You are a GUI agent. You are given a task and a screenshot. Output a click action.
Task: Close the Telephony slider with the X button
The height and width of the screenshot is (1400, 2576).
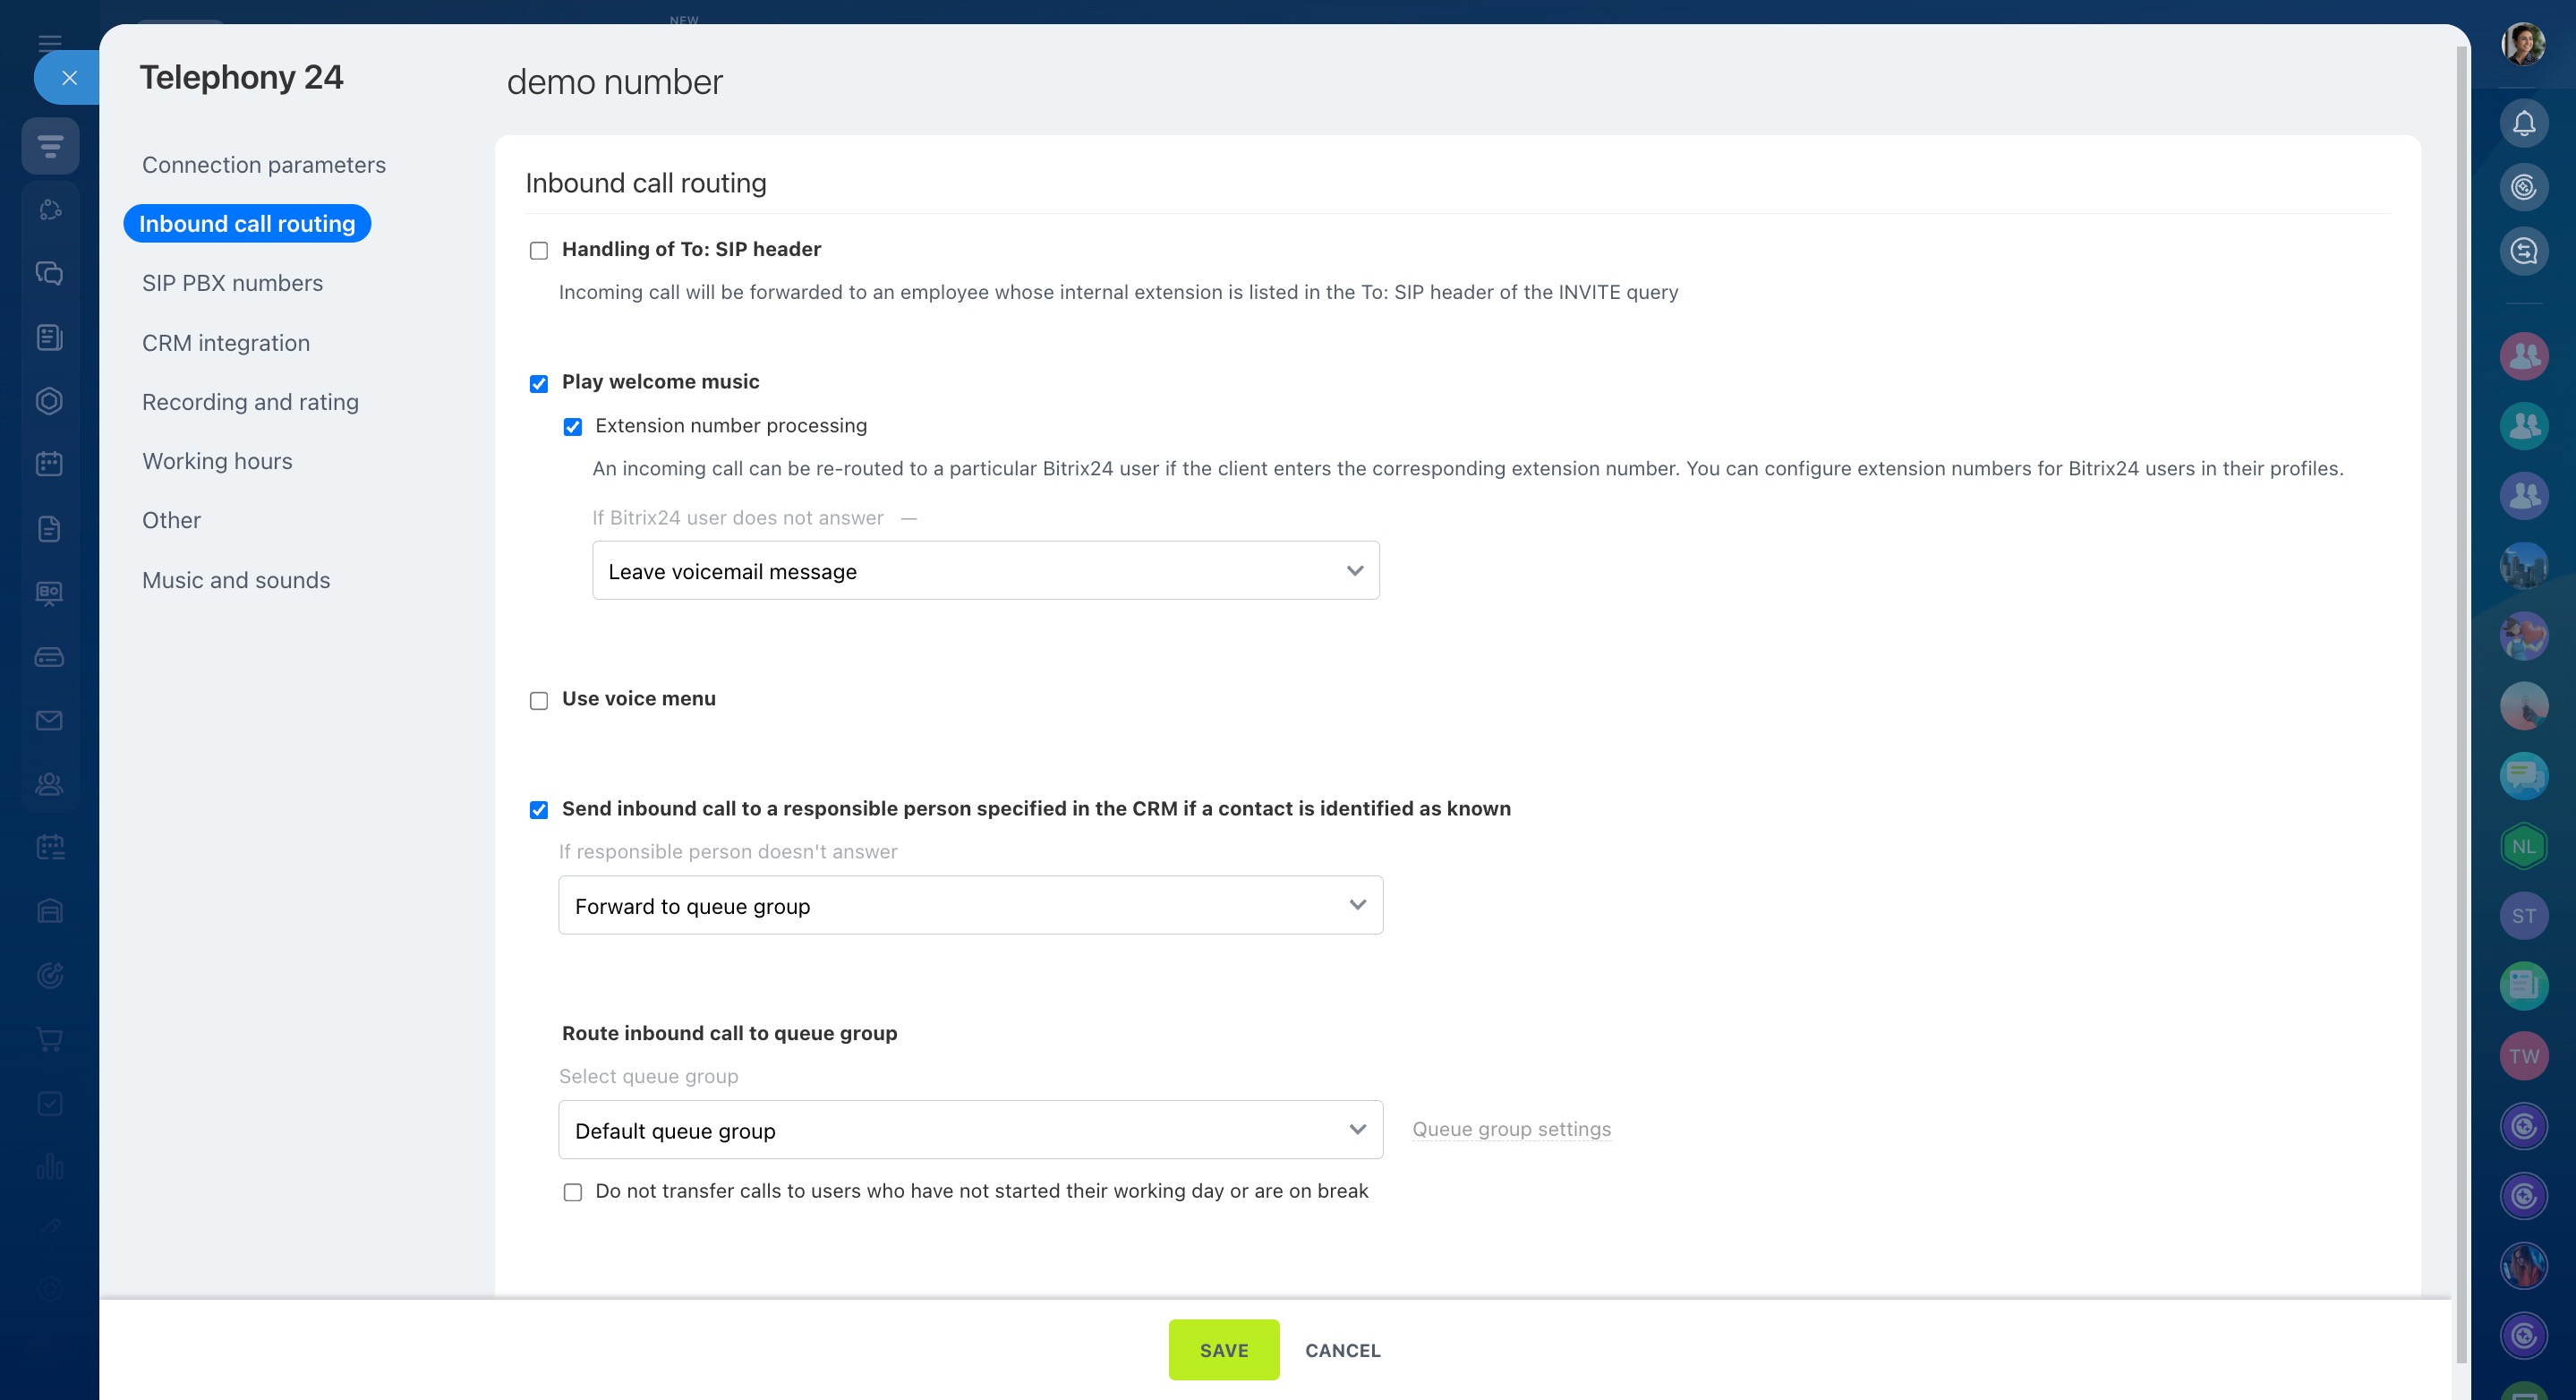pos(68,77)
